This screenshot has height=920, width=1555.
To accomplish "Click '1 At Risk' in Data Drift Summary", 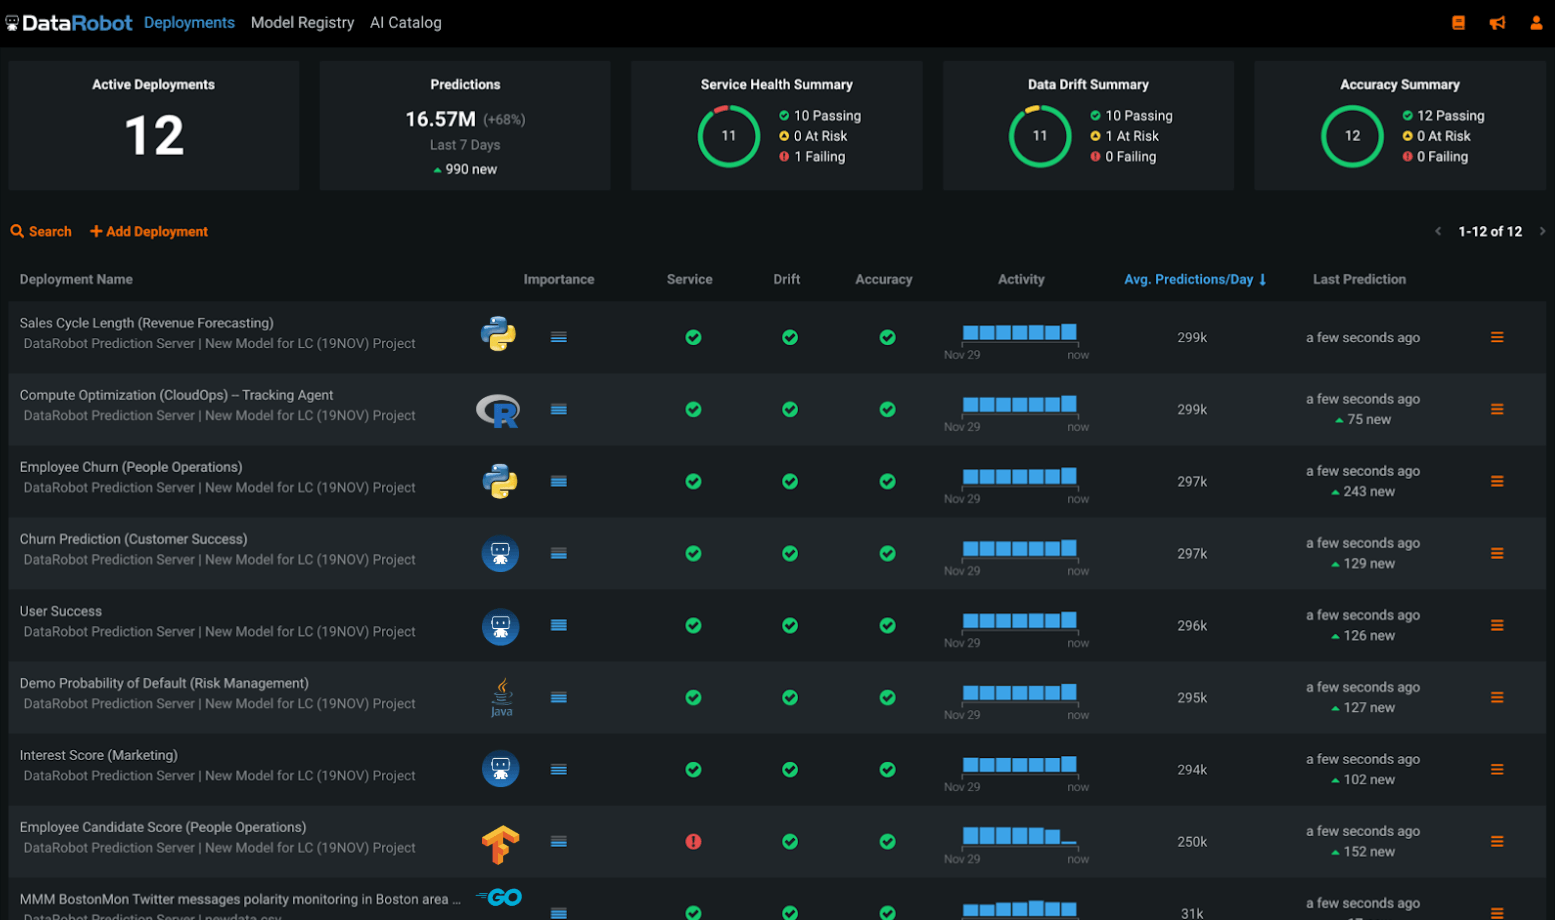I will pos(1124,136).
